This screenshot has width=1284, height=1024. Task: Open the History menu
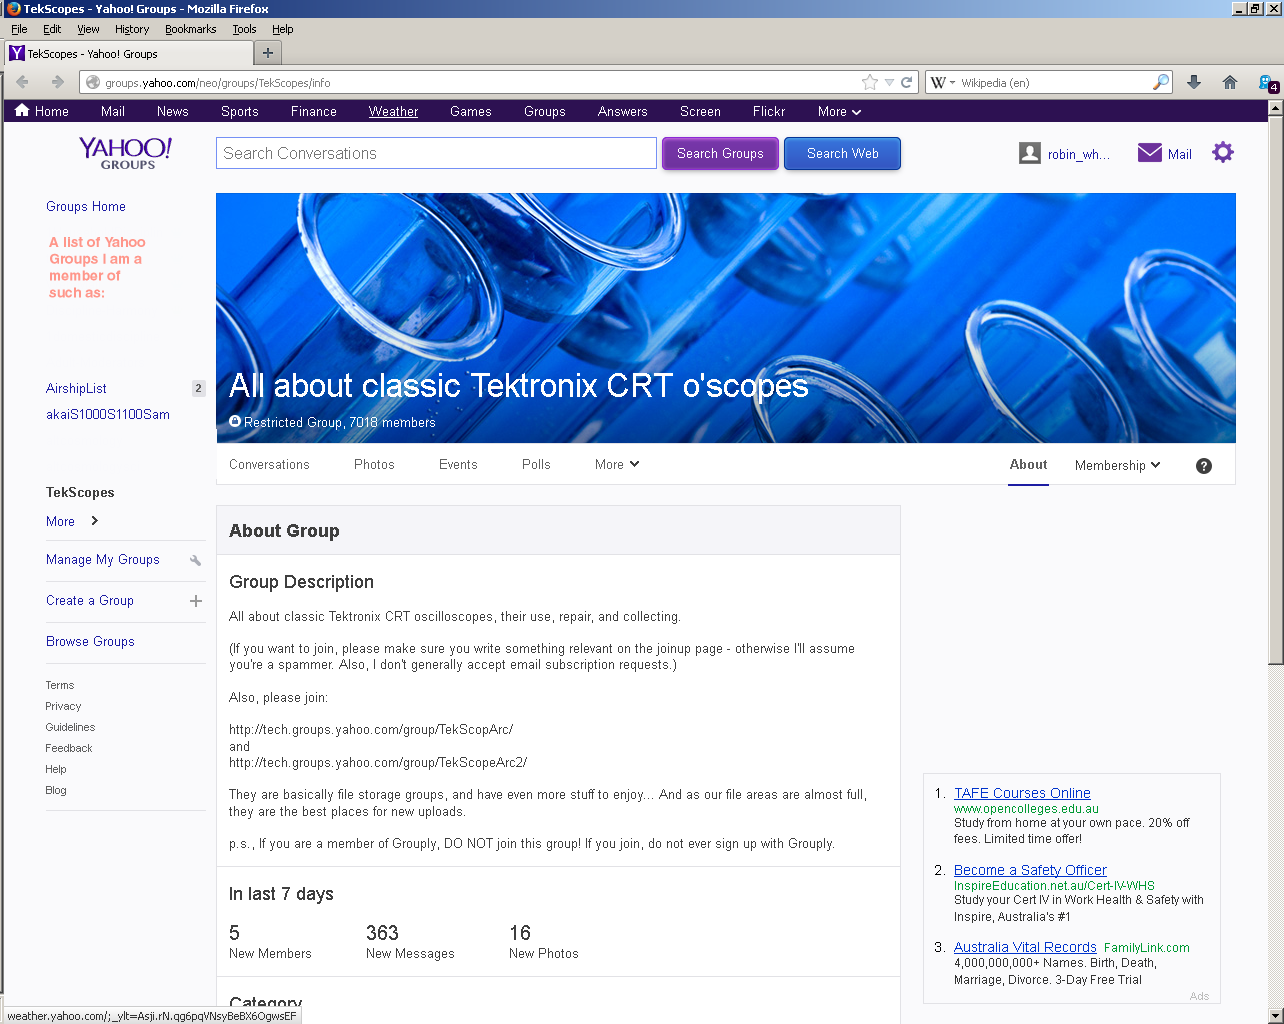click(x=132, y=29)
